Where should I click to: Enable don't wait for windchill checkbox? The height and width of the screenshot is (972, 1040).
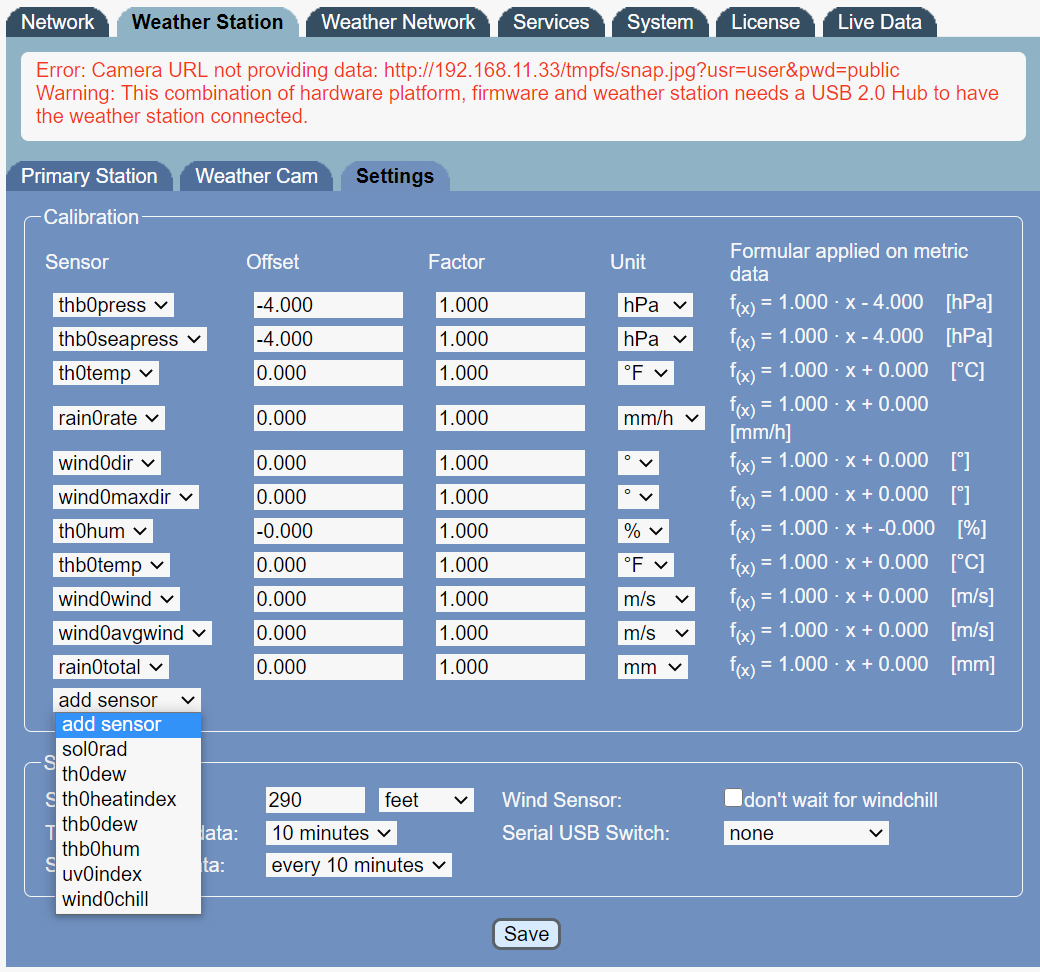click(x=734, y=798)
